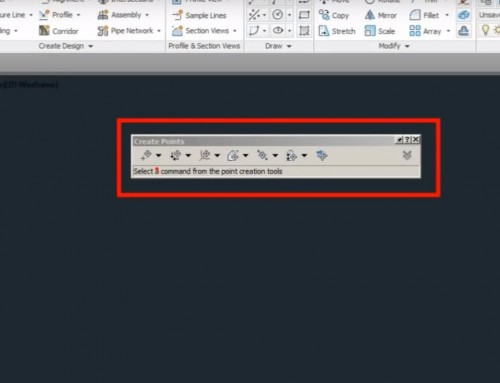Screen dimensions: 500x383
Task: Select the Alignments point creation tool icon
Action: click(205, 155)
